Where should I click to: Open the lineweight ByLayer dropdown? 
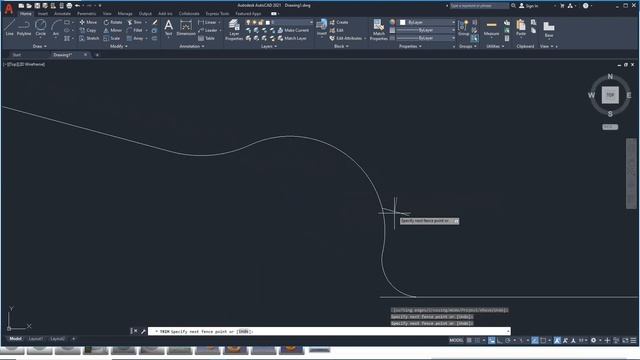pos(426,30)
